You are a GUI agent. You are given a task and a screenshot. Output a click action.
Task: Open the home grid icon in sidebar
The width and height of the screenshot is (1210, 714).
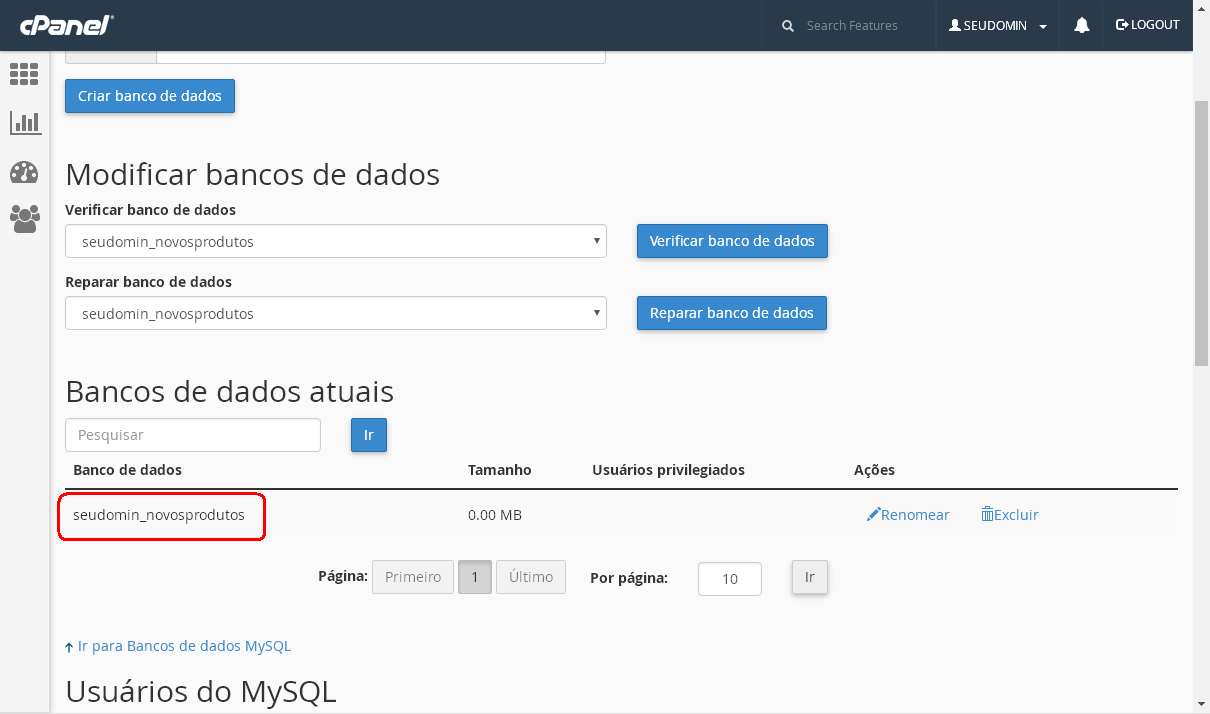point(24,74)
